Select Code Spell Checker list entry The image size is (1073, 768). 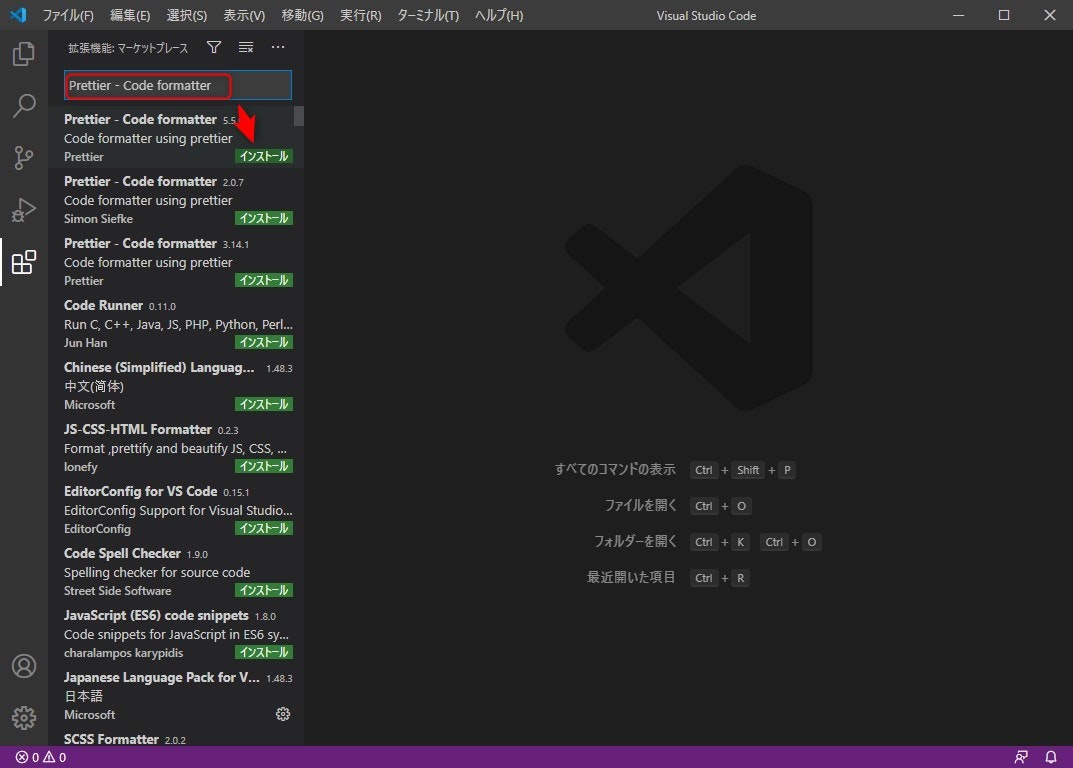click(x=176, y=572)
